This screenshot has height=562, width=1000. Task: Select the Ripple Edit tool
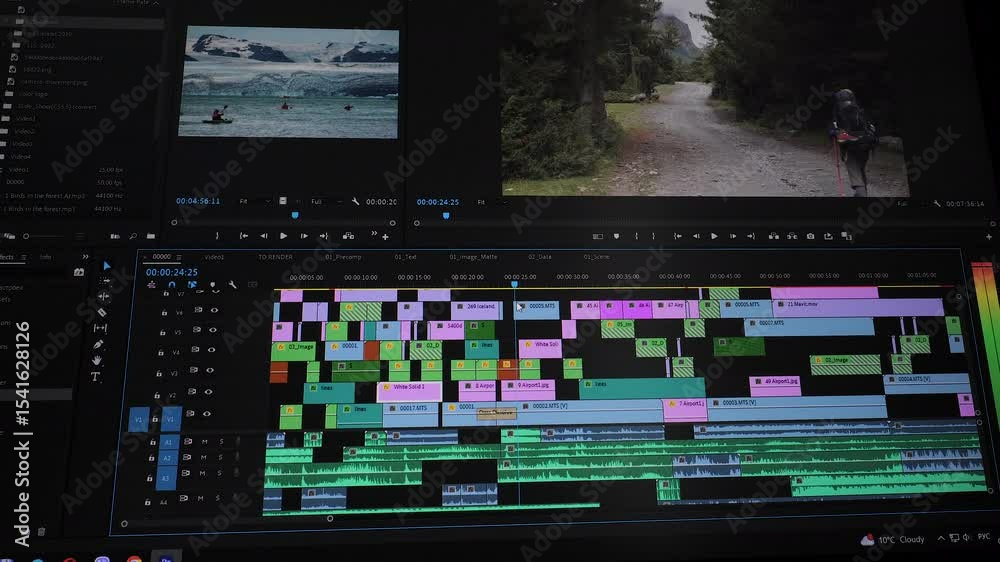point(103,297)
